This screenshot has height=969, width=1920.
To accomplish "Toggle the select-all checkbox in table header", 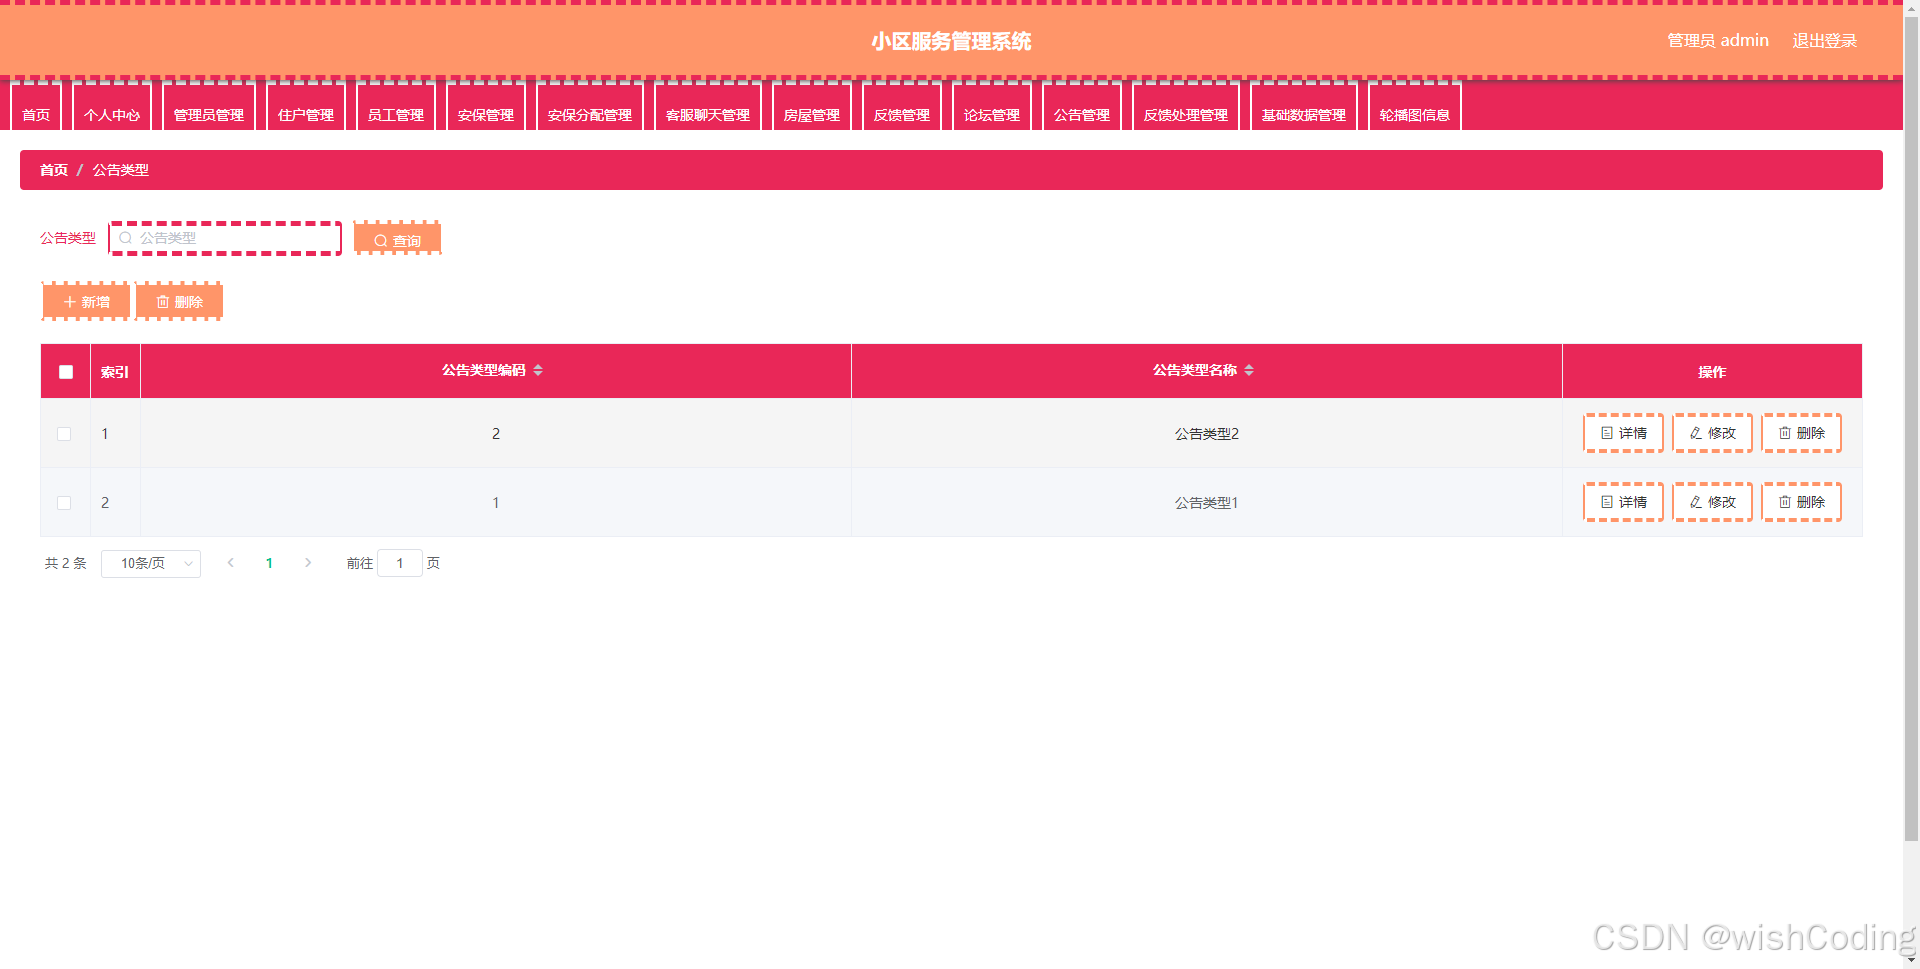I will [x=66, y=372].
